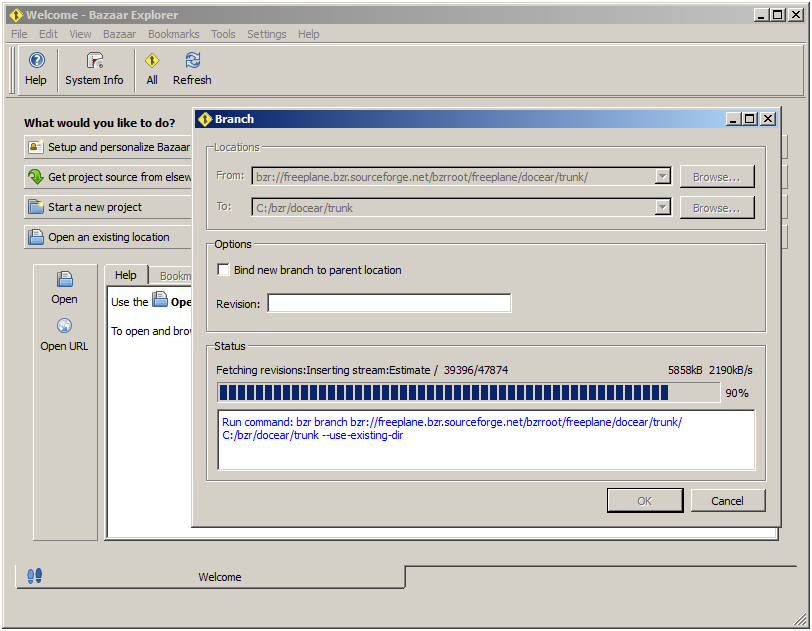Click green Get project source icon
Viewport: 812px width, 631px height.
(x=36, y=177)
